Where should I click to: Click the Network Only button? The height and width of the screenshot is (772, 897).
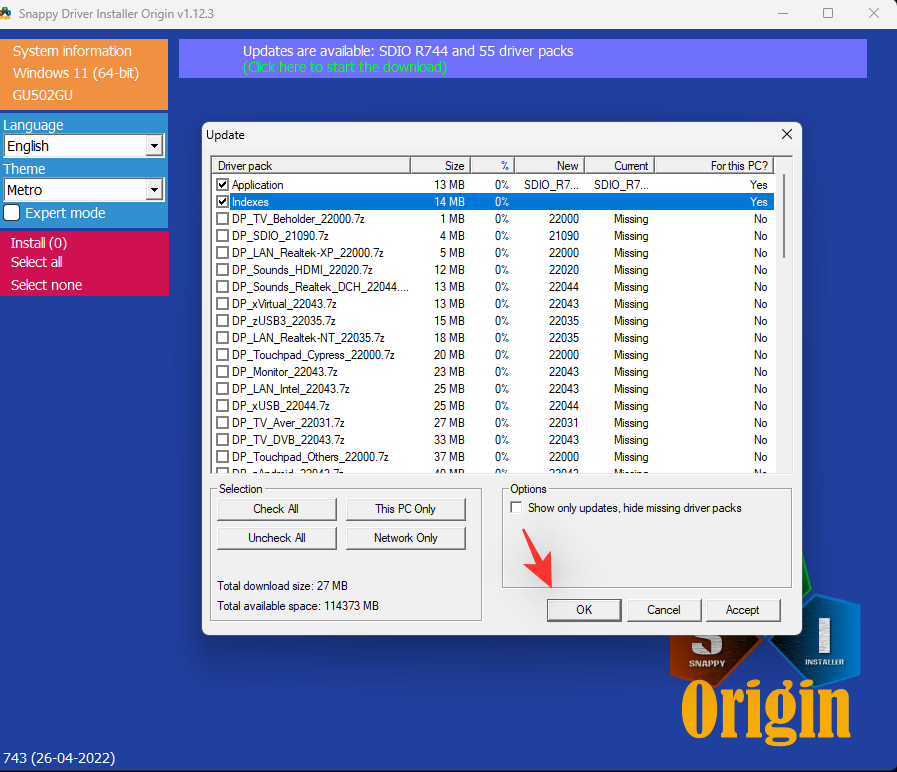coord(405,538)
